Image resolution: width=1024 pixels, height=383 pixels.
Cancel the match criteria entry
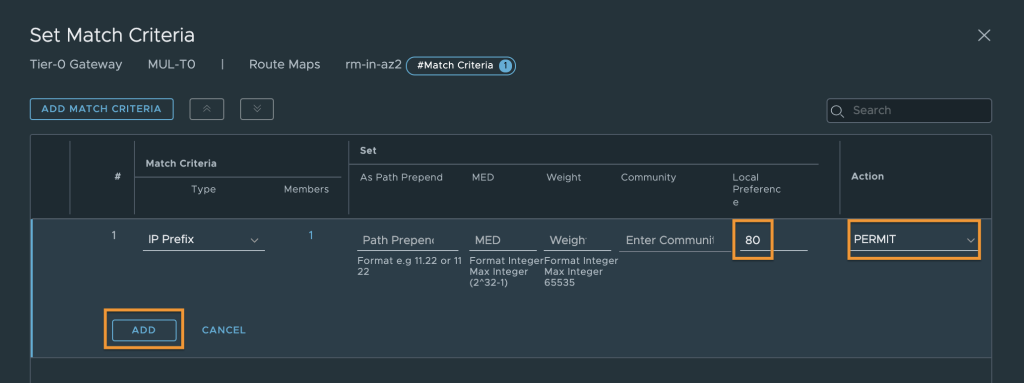(x=223, y=330)
